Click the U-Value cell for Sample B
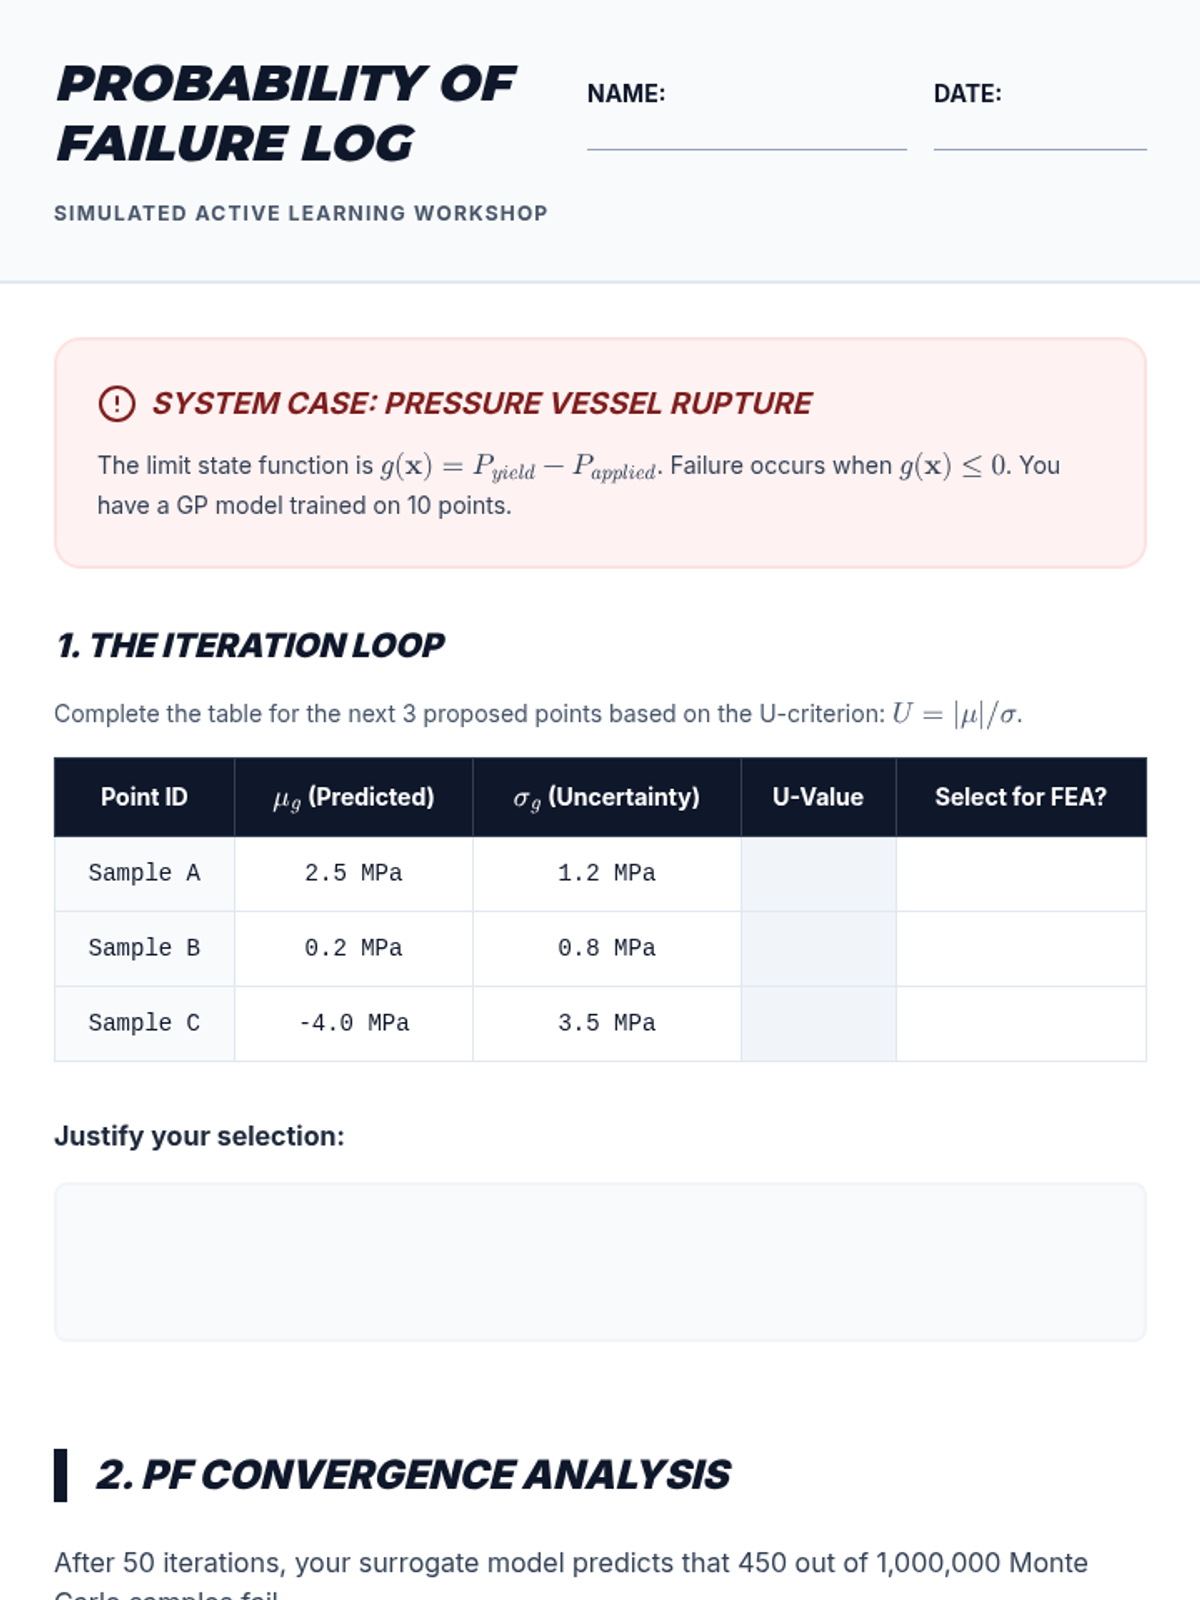The width and height of the screenshot is (1200, 1600). [818, 949]
